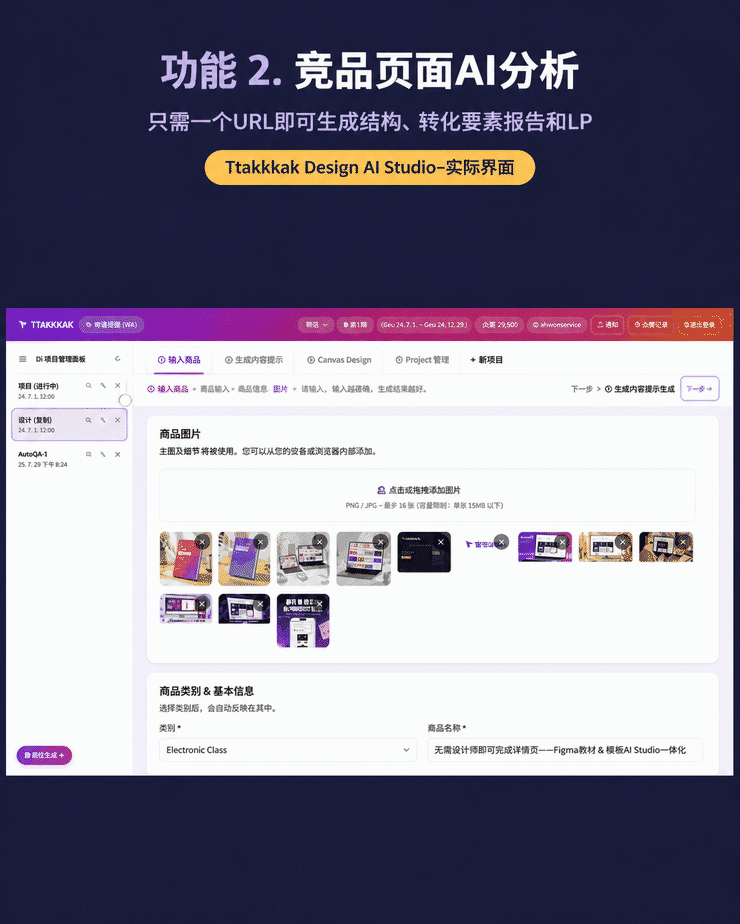Image resolution: width=740 pixels, height=924 pixels.
Task: Click the TTAKKKAK logo in the header
Action: [46, 325]
